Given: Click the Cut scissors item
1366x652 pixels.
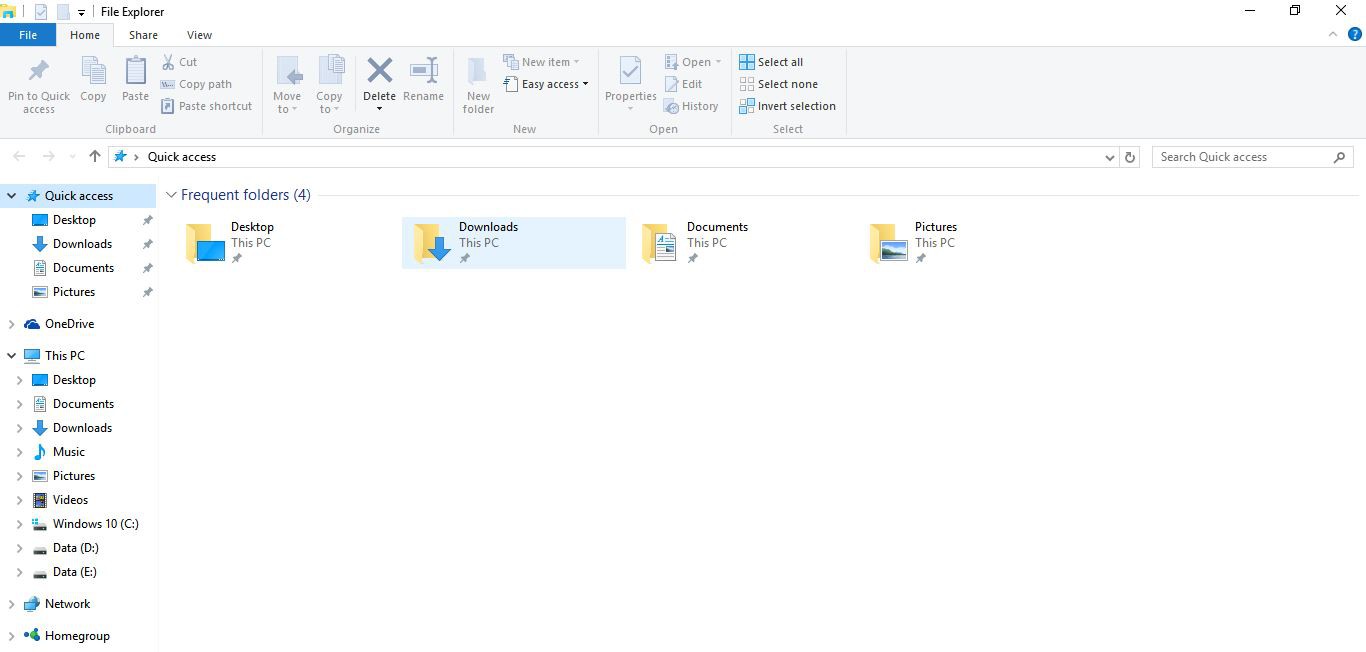Looking at the screenshot, I should point(179,62).
